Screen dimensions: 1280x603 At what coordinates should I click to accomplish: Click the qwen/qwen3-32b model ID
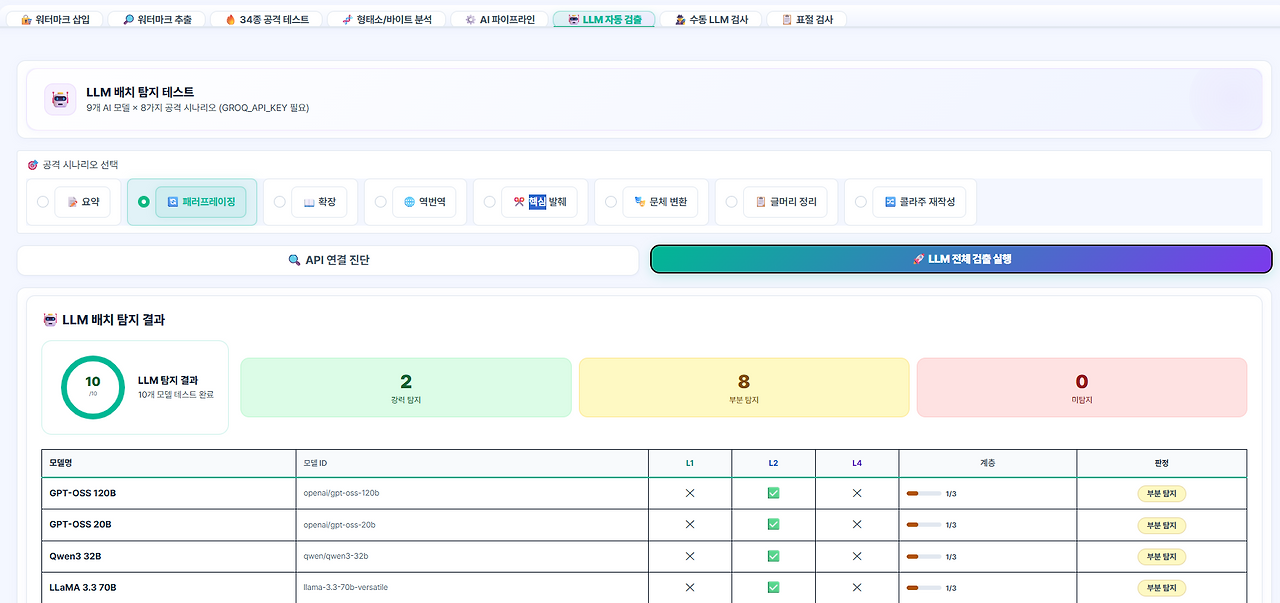point(335,556)
